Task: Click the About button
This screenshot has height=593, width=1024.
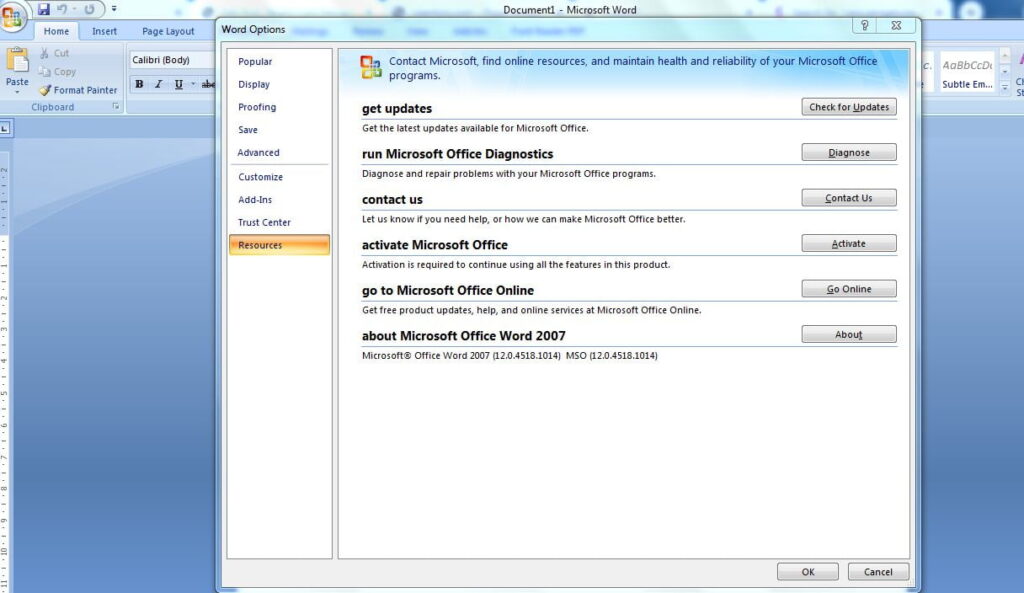Action: tap(849, 334)
